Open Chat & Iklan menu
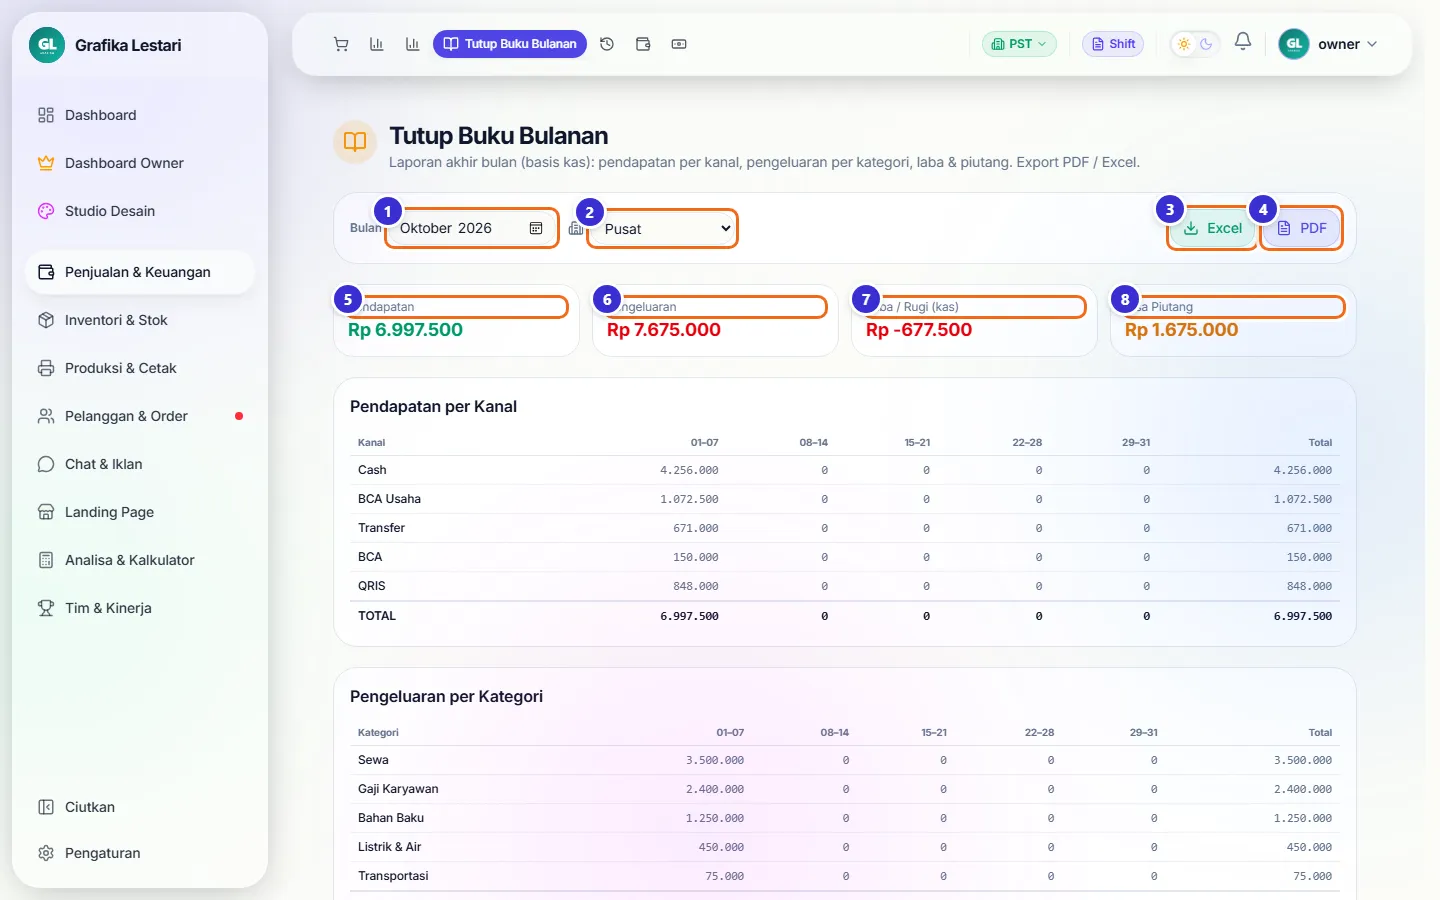The height and width of the screenshot is (900, 1440). click(140, 464)
